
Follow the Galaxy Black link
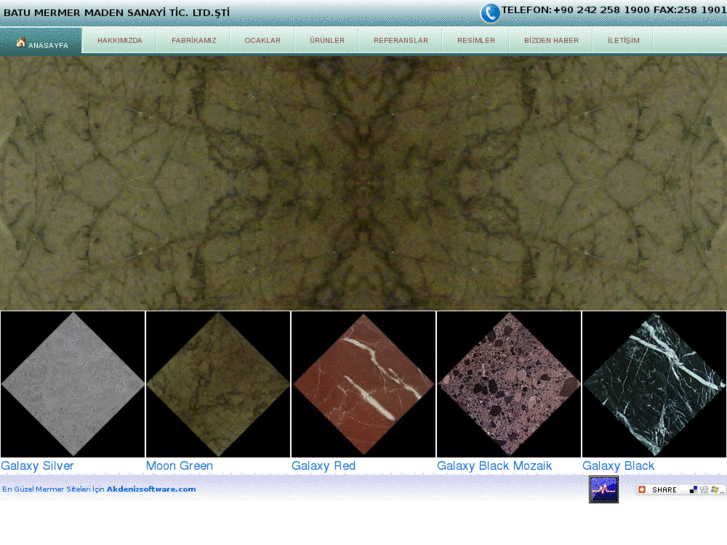[618, 466]
